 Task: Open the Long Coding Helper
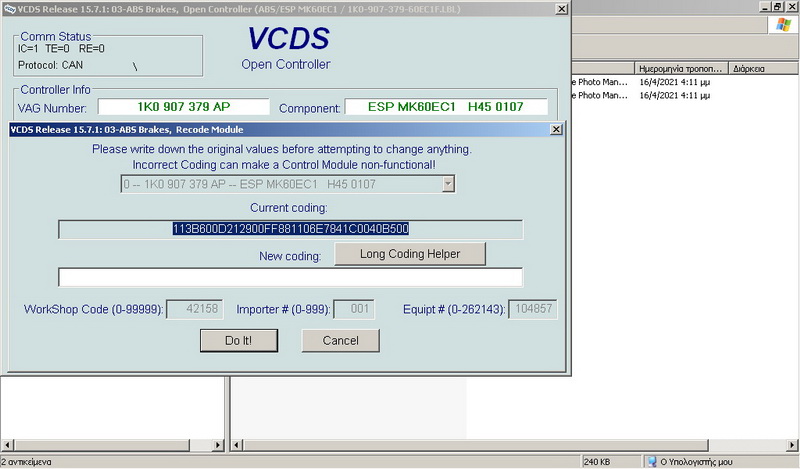410,254
